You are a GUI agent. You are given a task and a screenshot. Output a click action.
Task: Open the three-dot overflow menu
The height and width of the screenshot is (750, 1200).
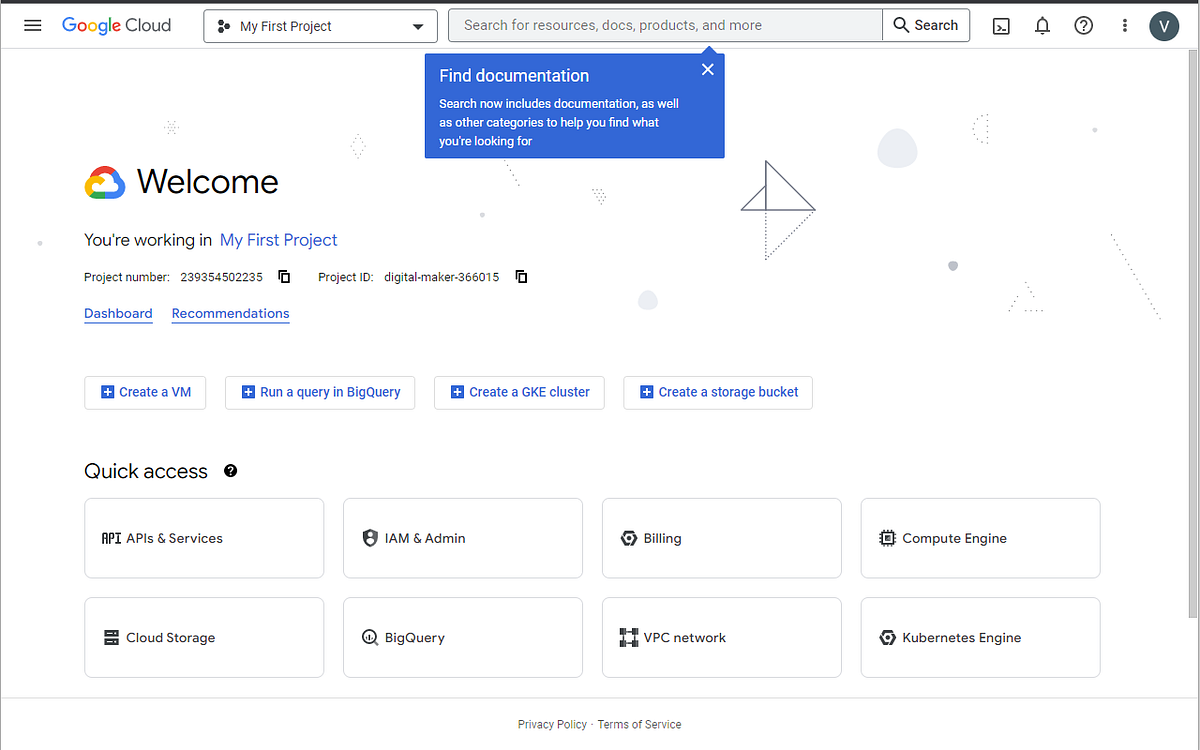coord(1124,25)
